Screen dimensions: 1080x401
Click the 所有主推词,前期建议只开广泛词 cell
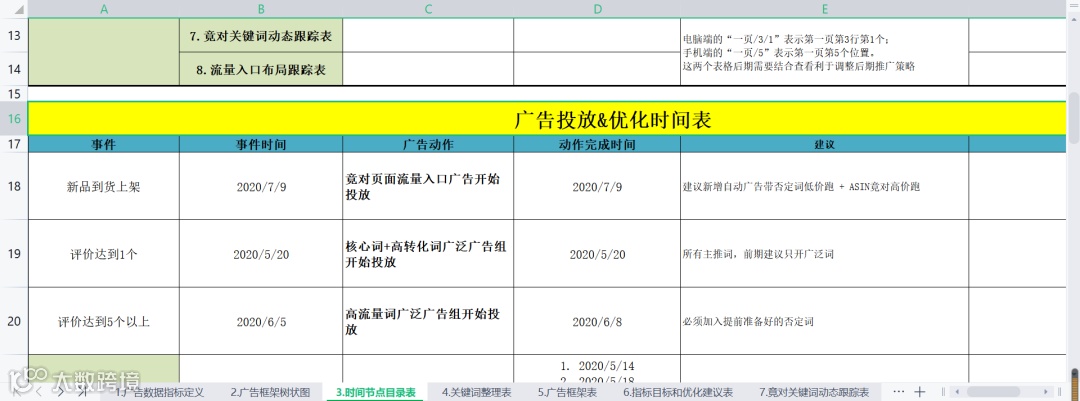tap(824, 254)
